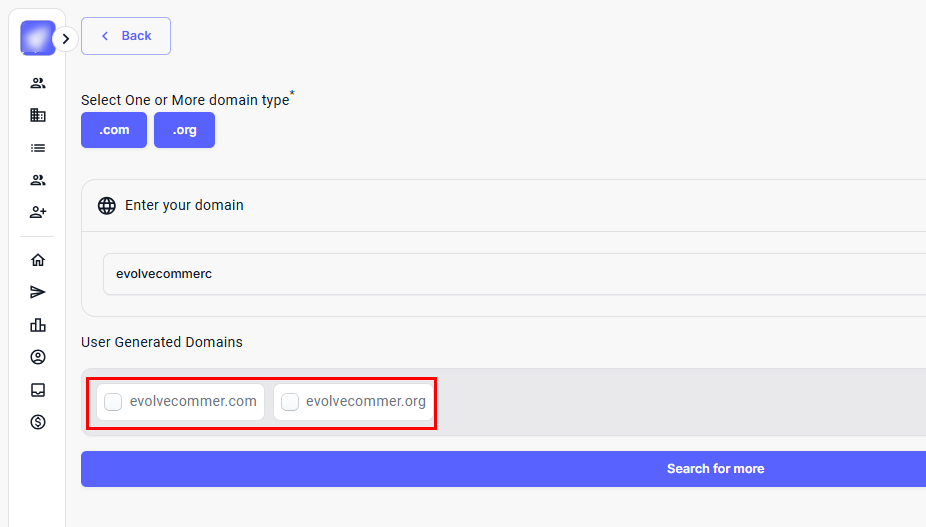Toggle the .org domain type

(184, 130)
